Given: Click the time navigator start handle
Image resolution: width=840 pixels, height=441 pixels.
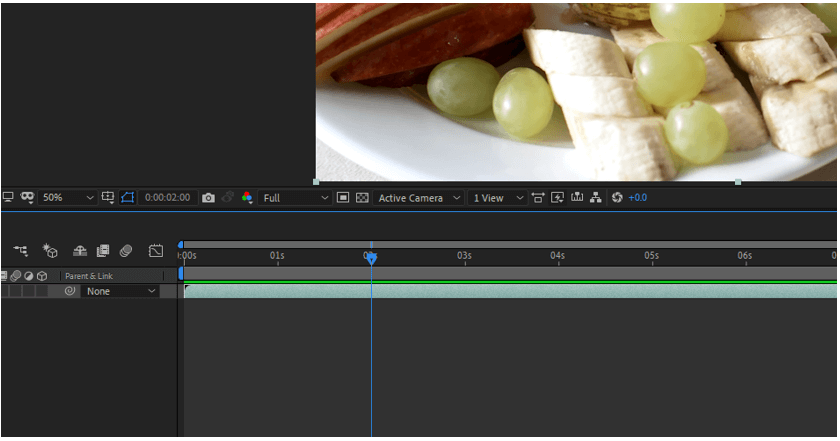Looking at the screenshot, I should [x=181, y=244].
